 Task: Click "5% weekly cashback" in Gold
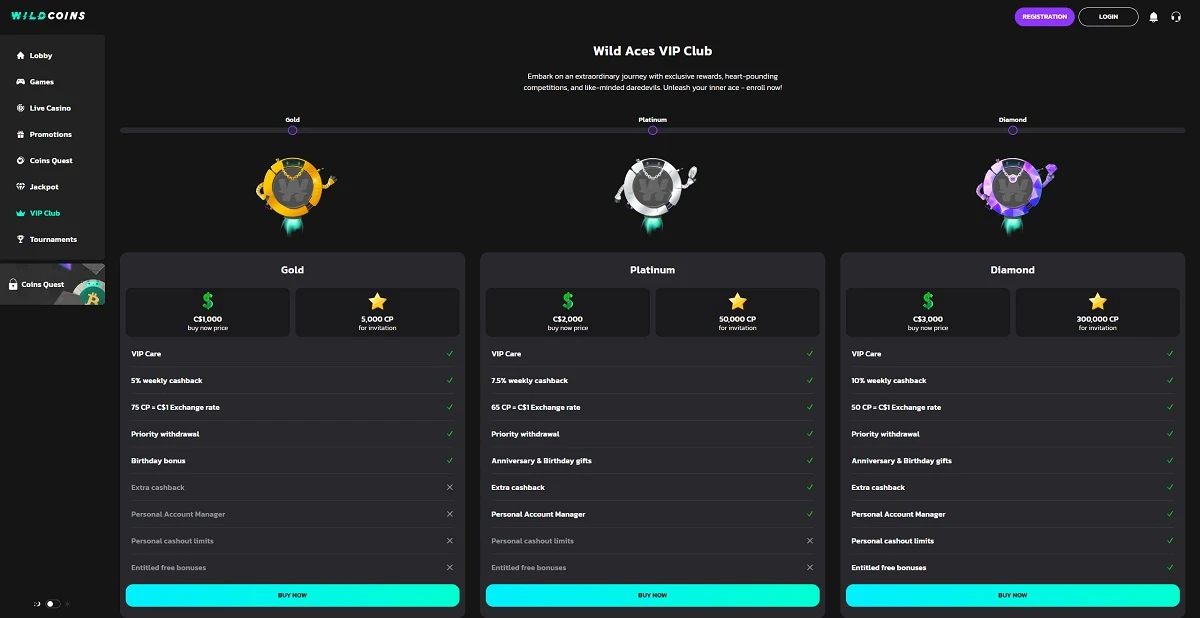pyautogui.click(x=166, y=381)
